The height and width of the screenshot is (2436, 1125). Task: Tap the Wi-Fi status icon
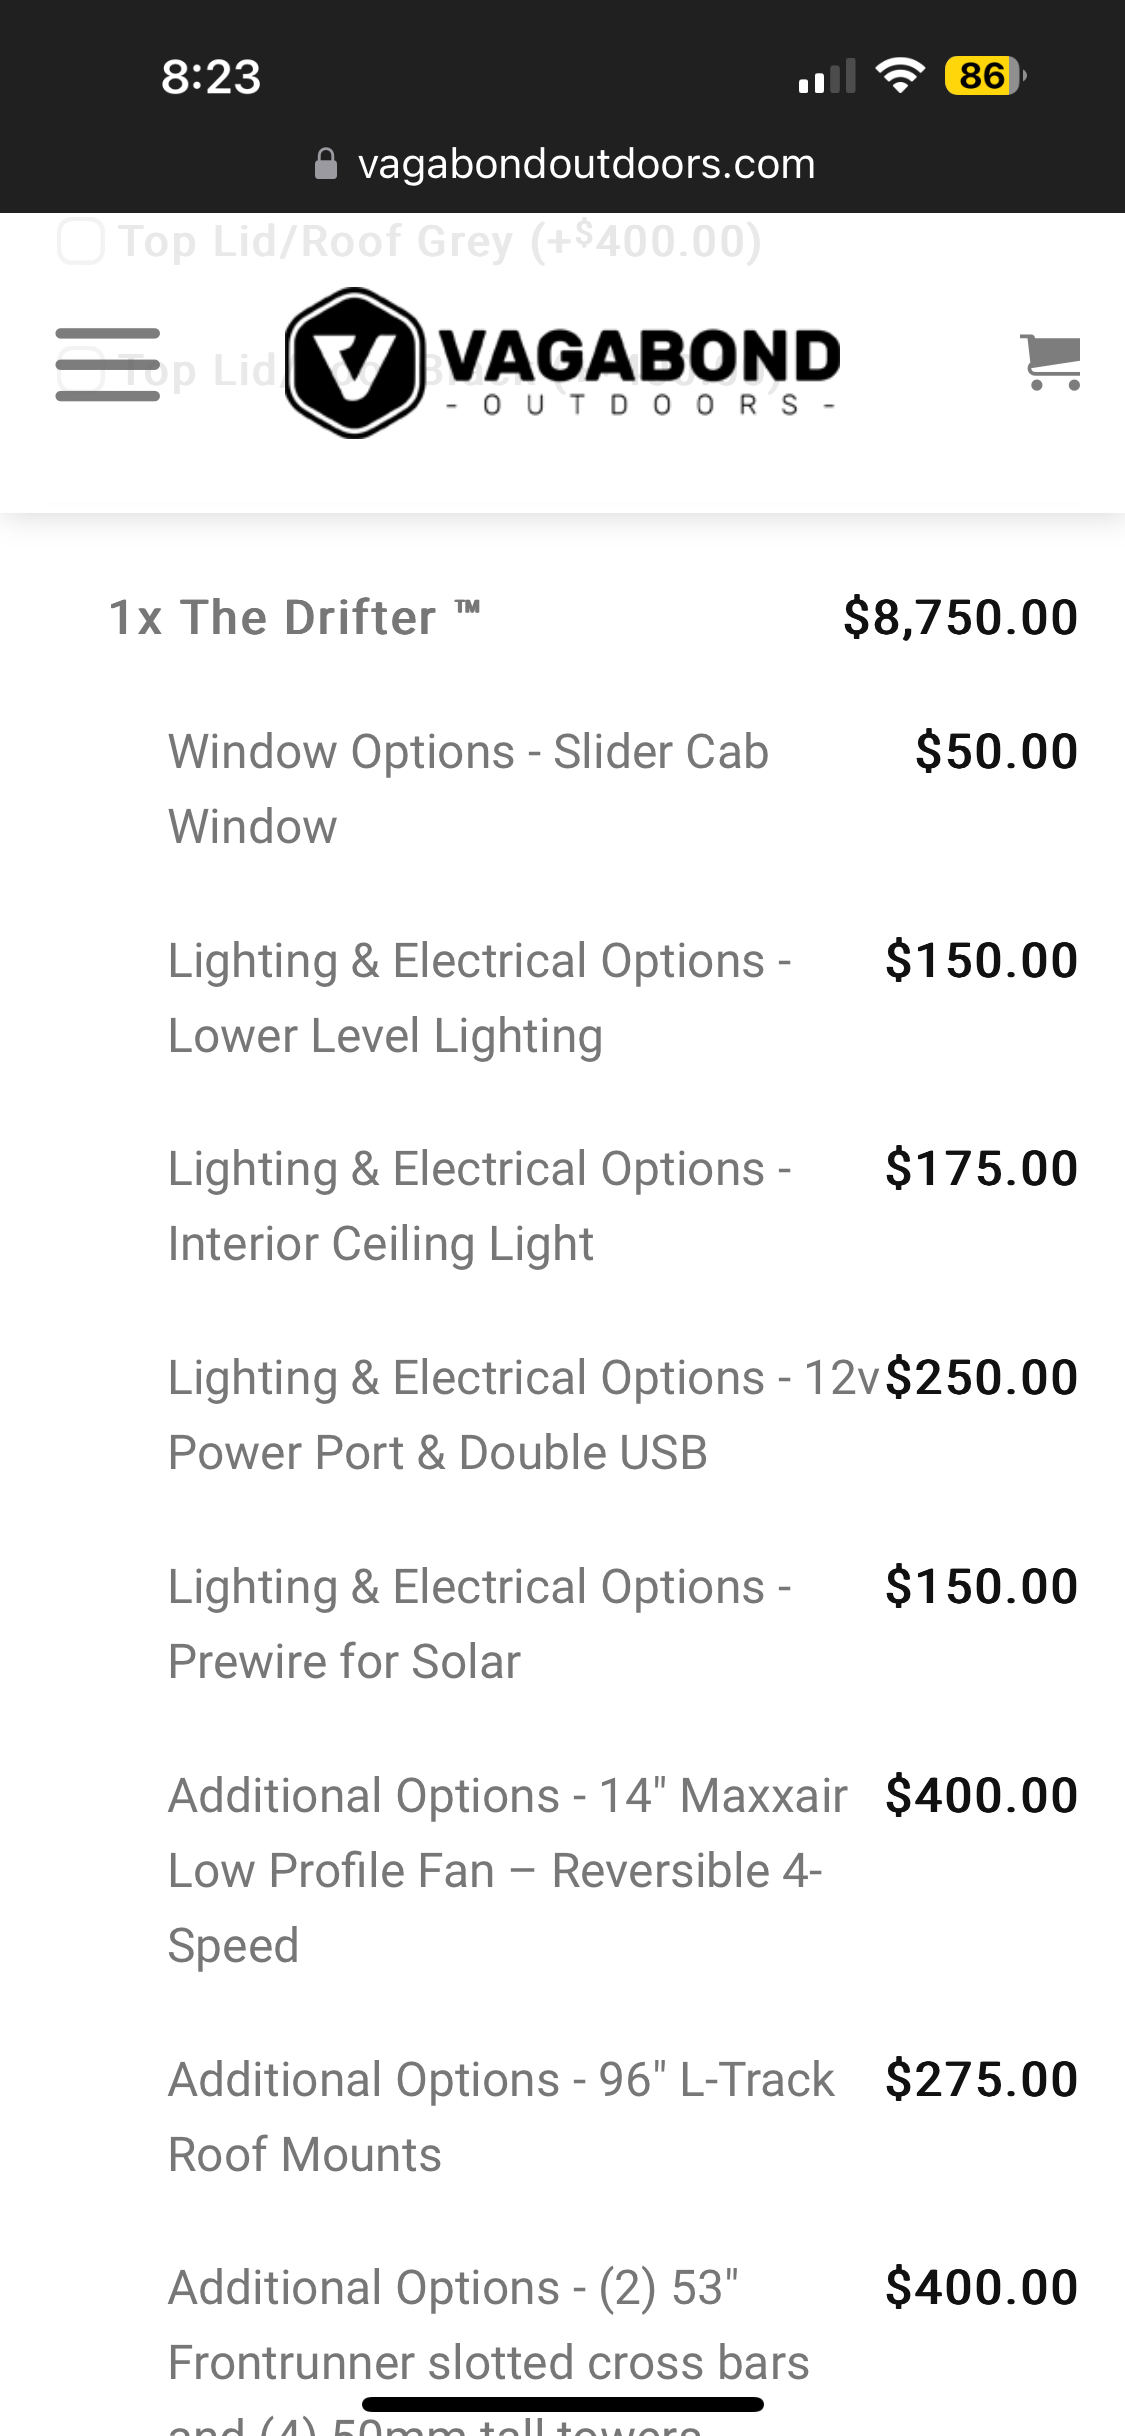pyautogui.click(x=900, y=76)
